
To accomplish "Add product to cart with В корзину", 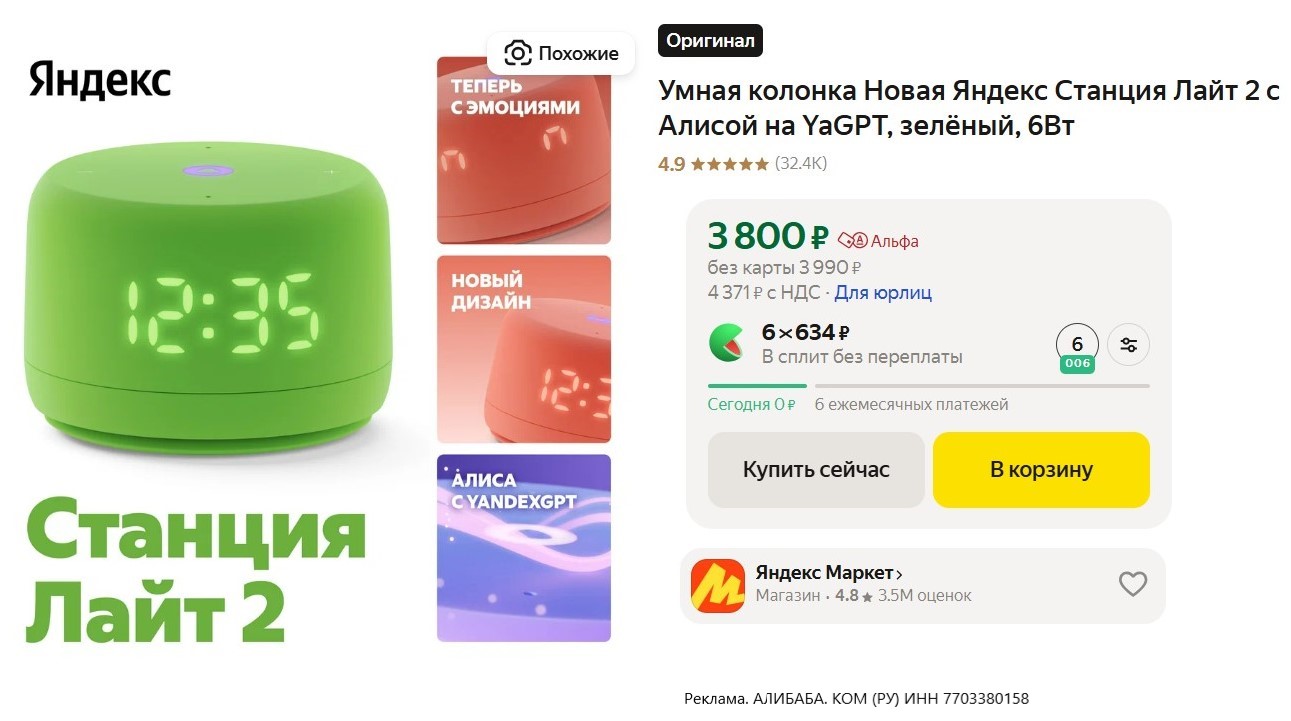I will coord(1041,470).
